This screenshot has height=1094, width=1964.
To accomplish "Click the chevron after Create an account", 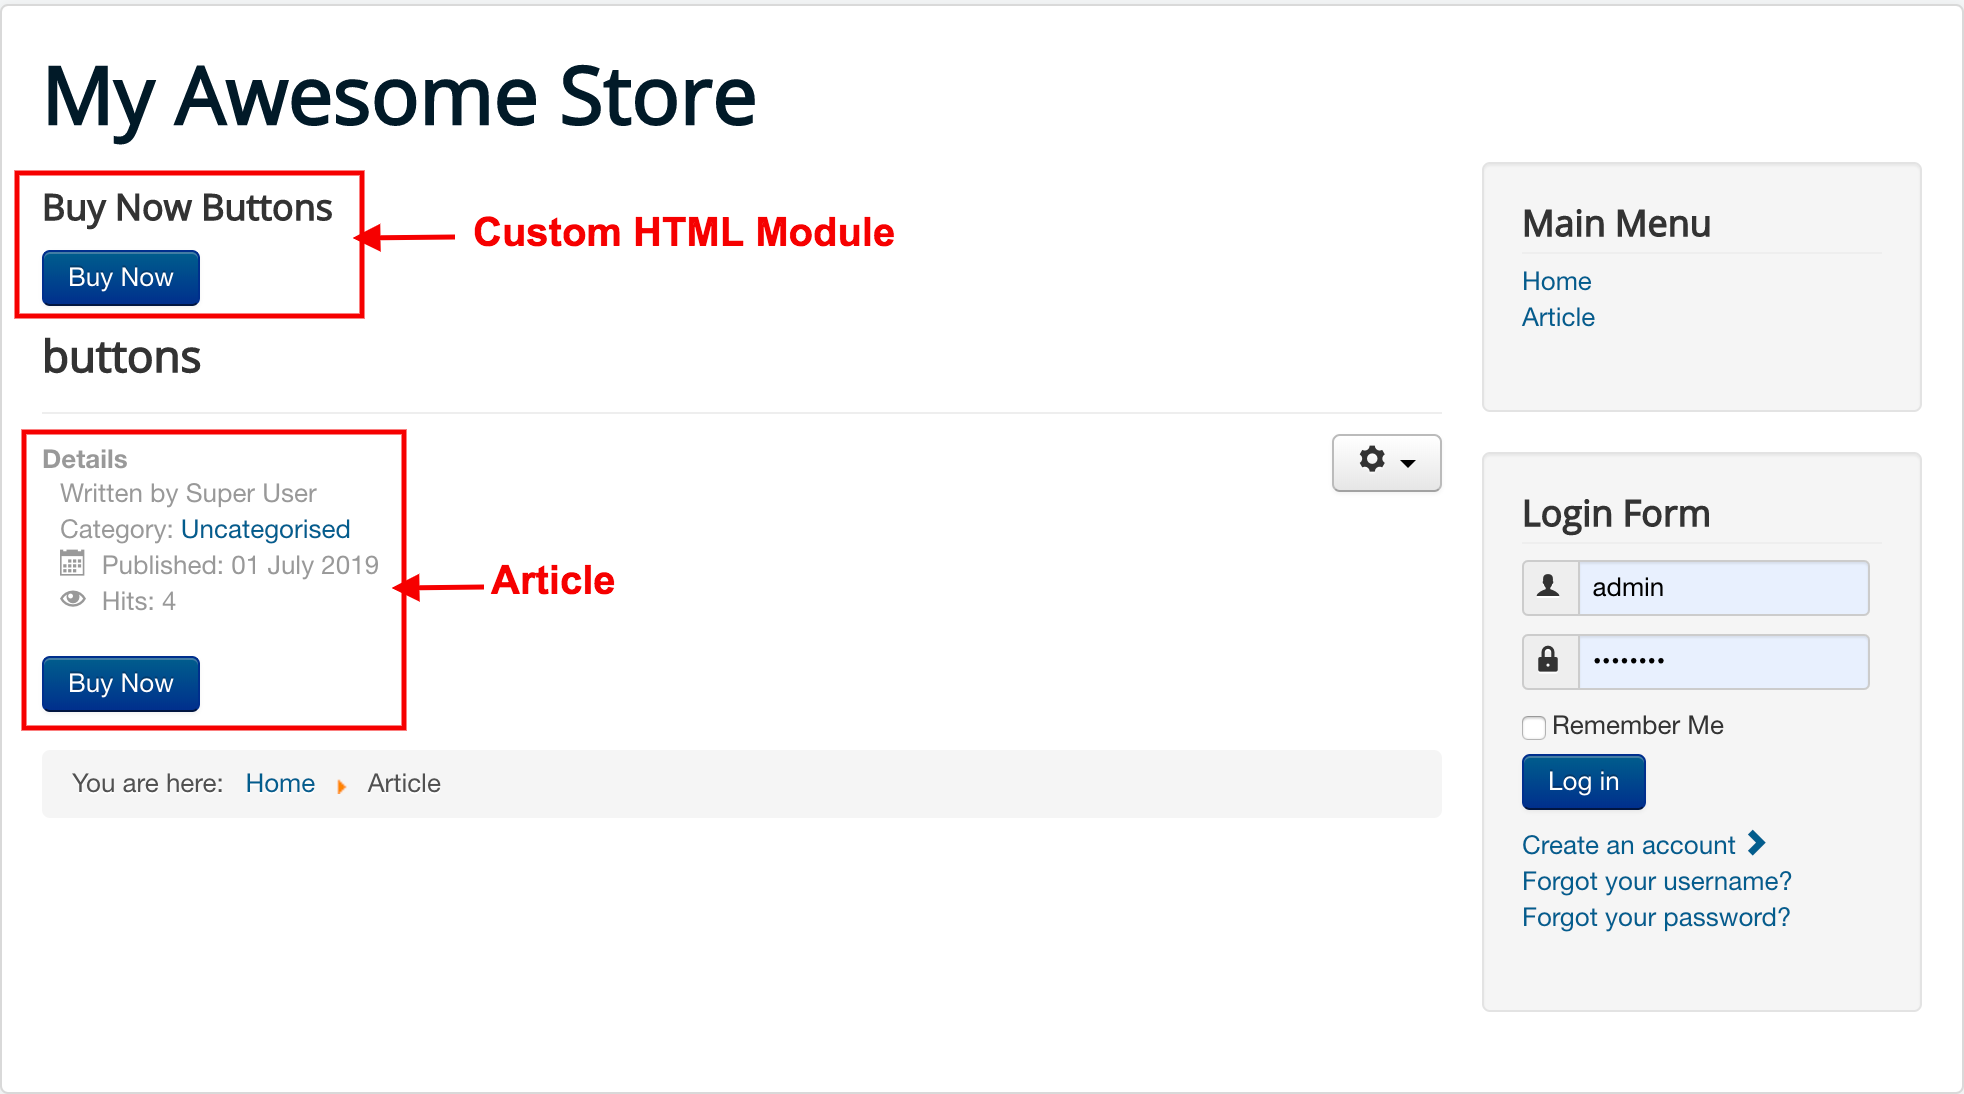I will [x=1757, y=844].
